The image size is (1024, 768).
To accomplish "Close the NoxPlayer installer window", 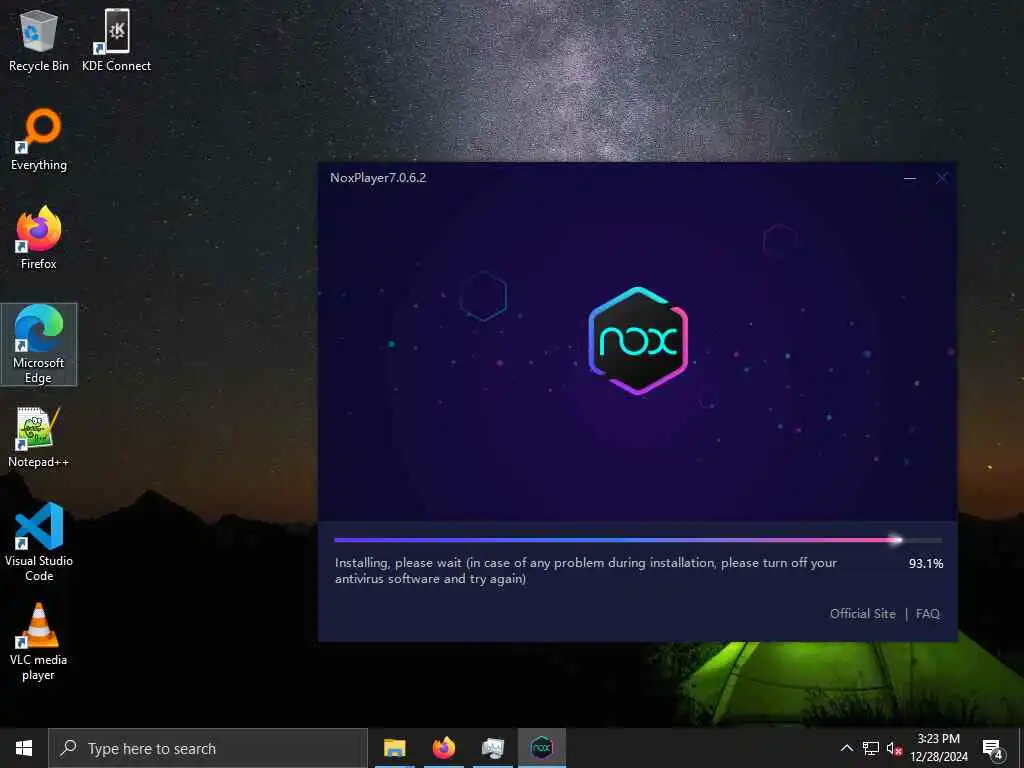I will pyautogui.click(x=942, y=178).
